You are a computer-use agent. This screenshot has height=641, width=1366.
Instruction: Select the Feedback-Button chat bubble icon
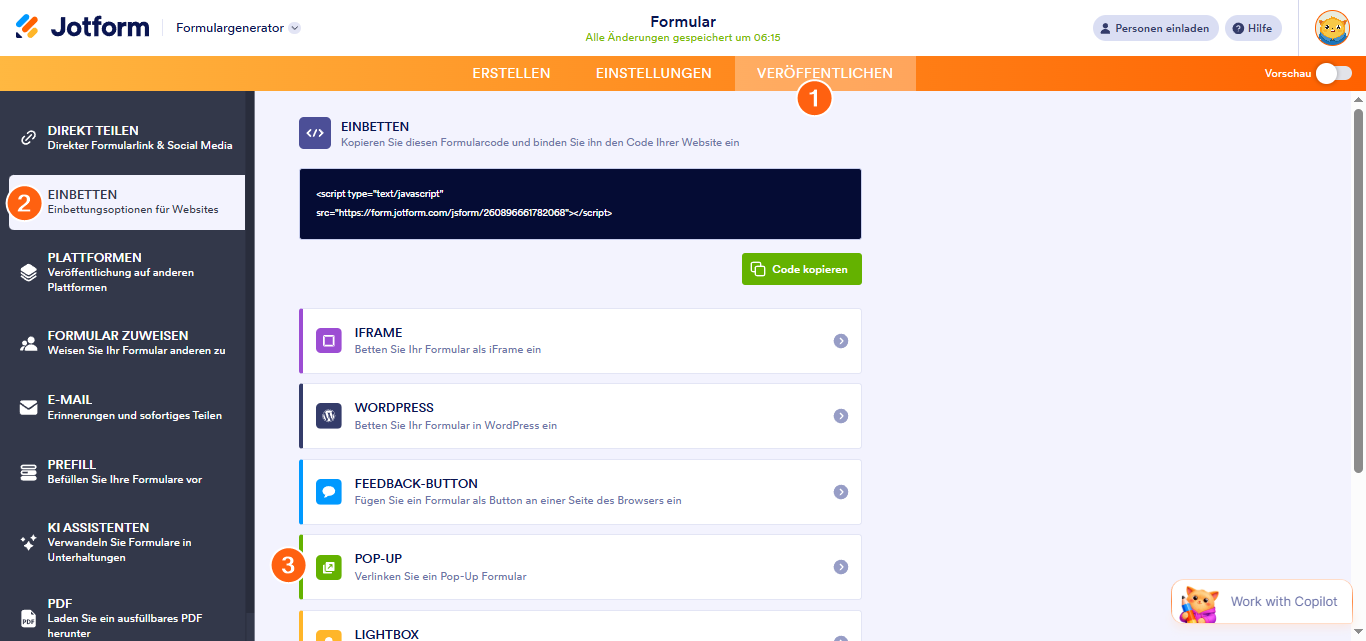[x=328, y=491]
